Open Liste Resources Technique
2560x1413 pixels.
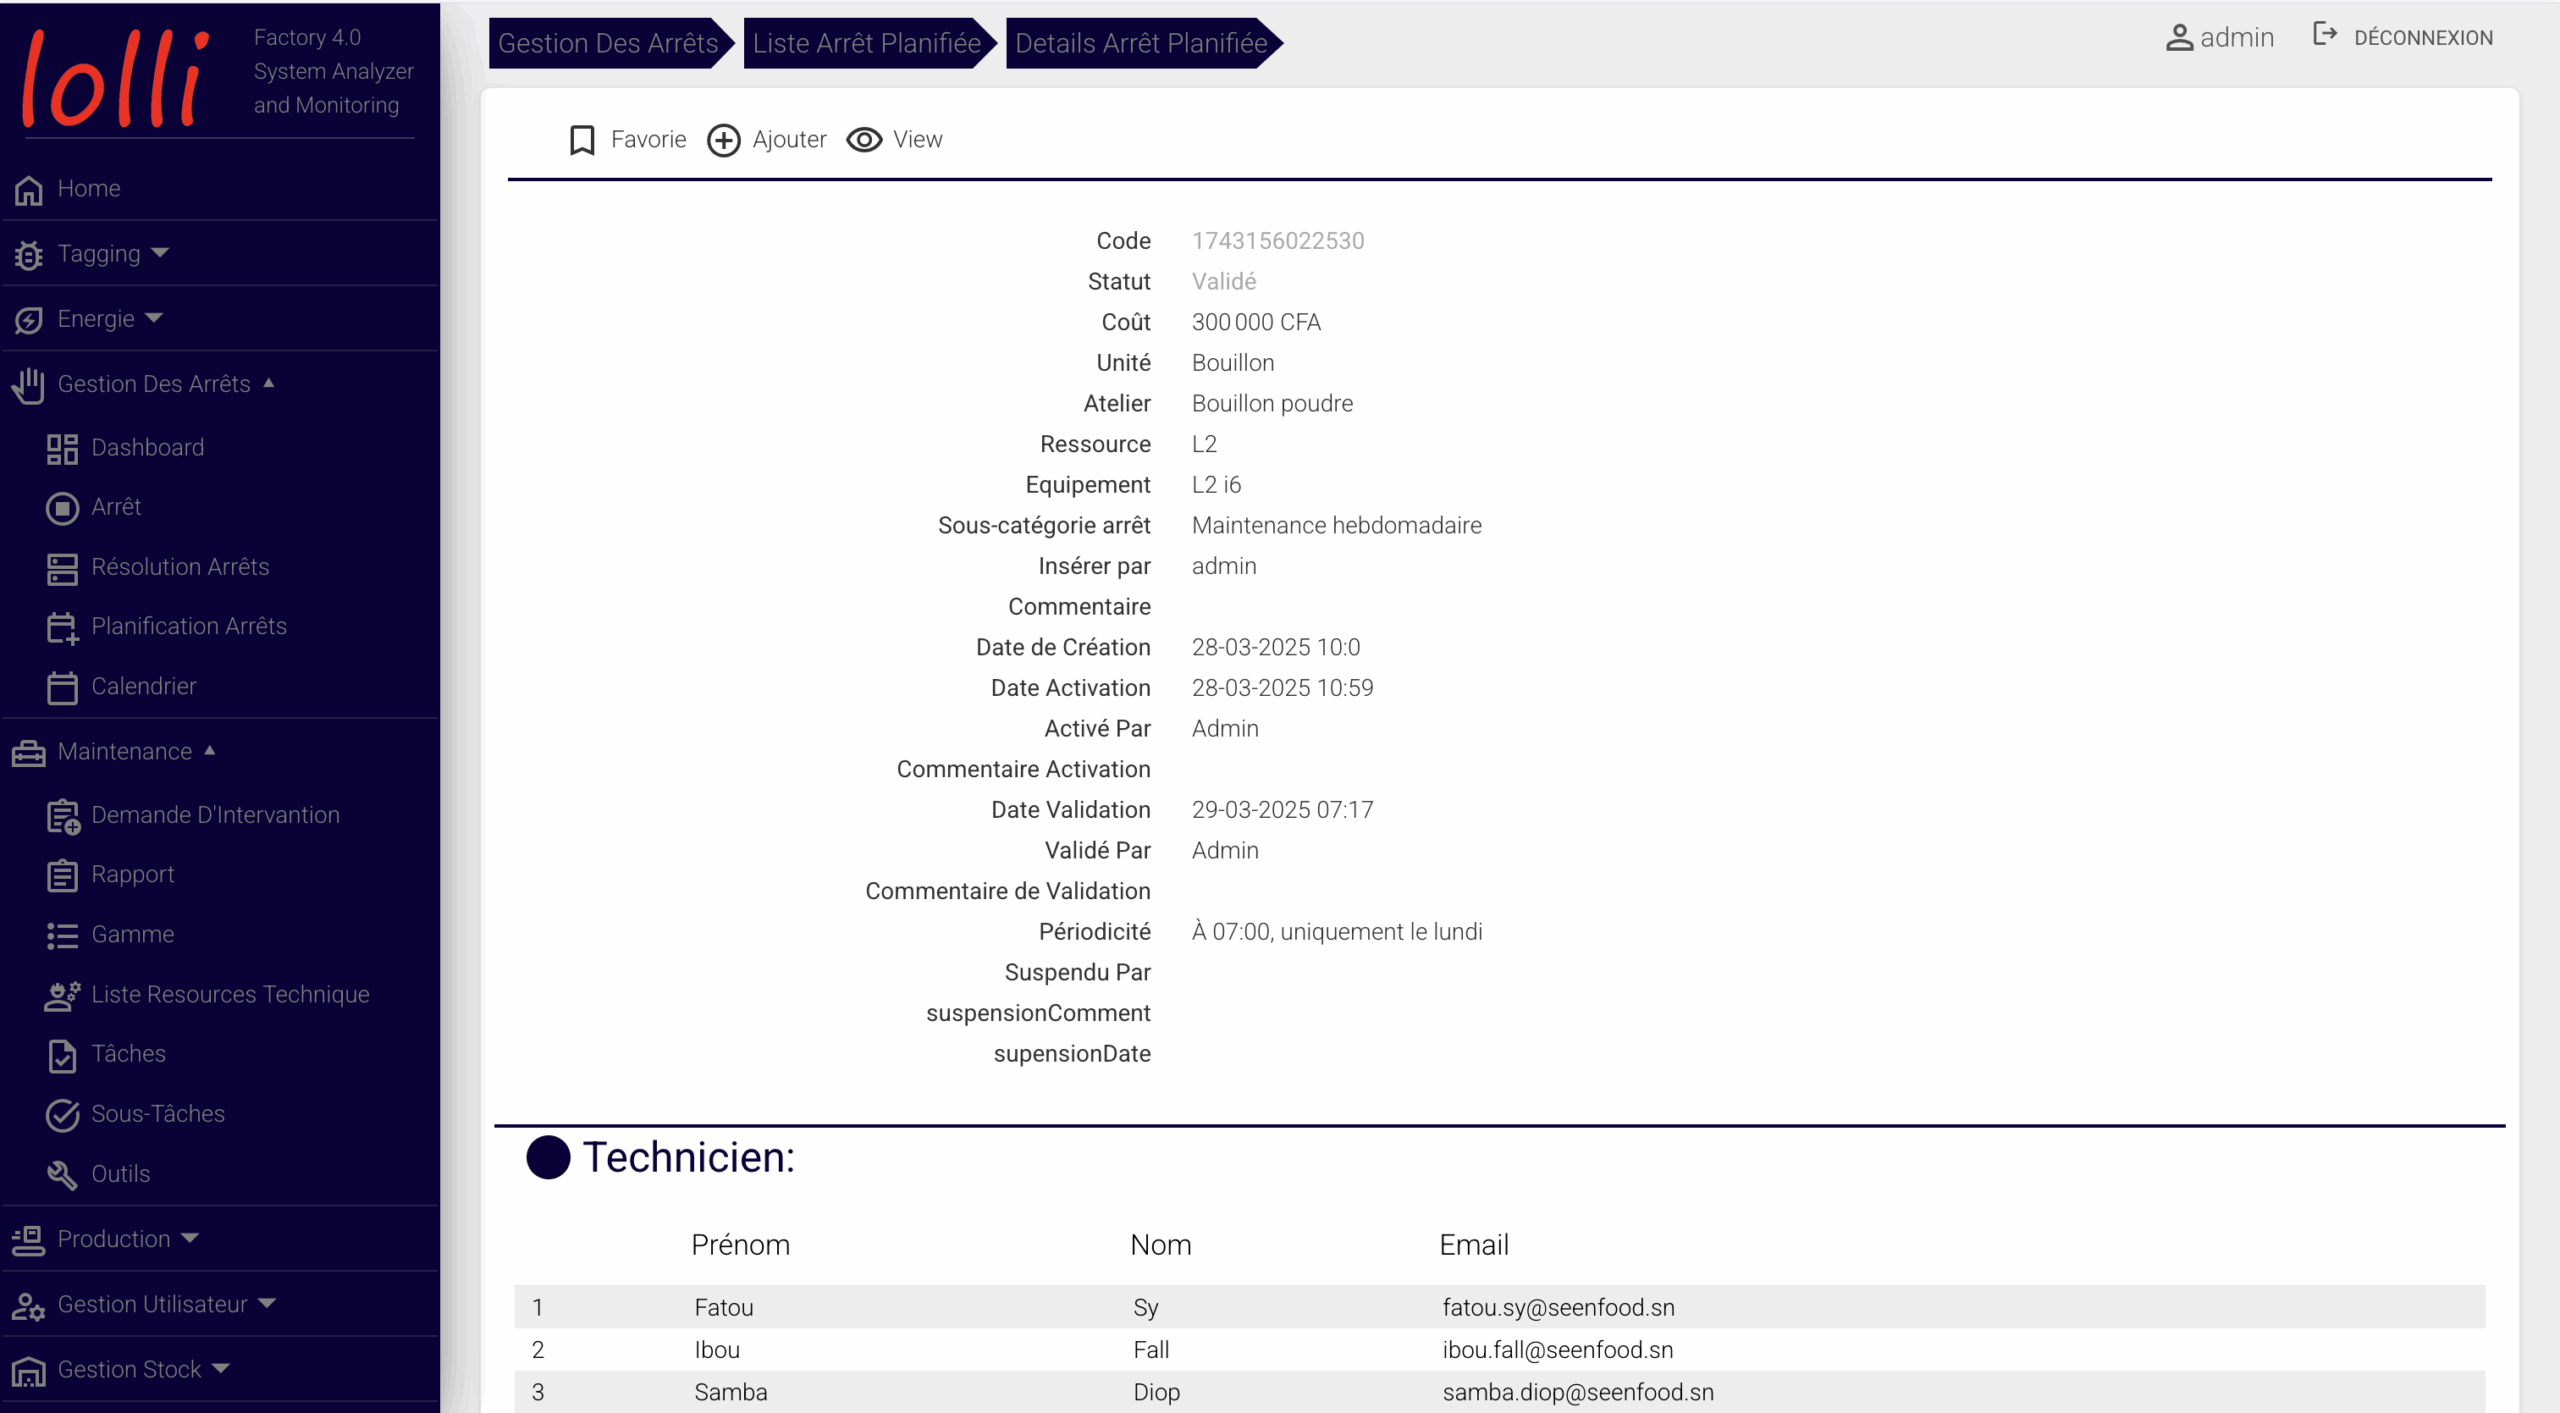(230, 994)
